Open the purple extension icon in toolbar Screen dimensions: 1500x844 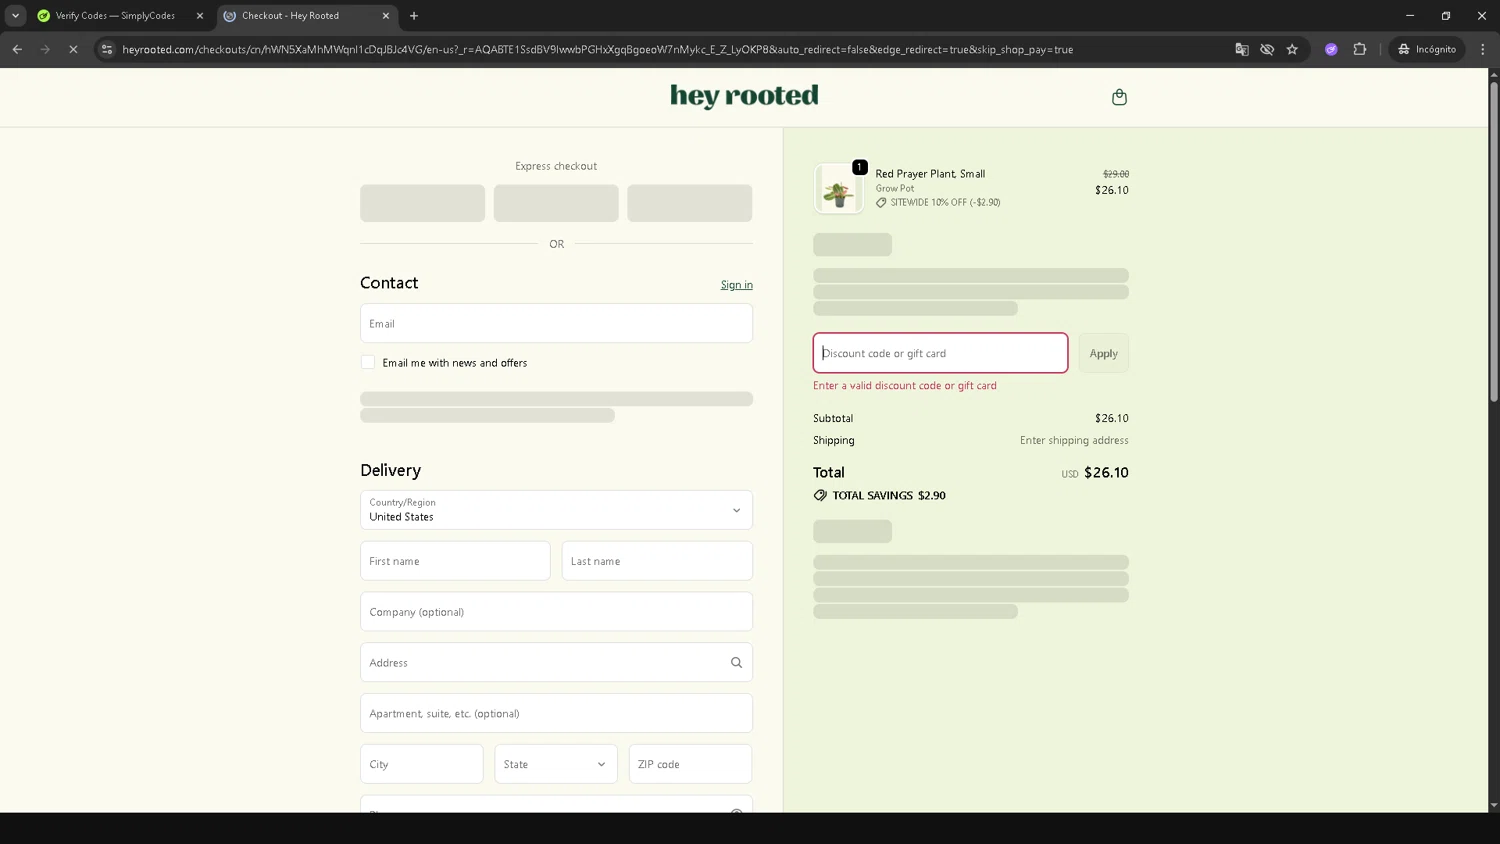click(x=1331, y=49)
